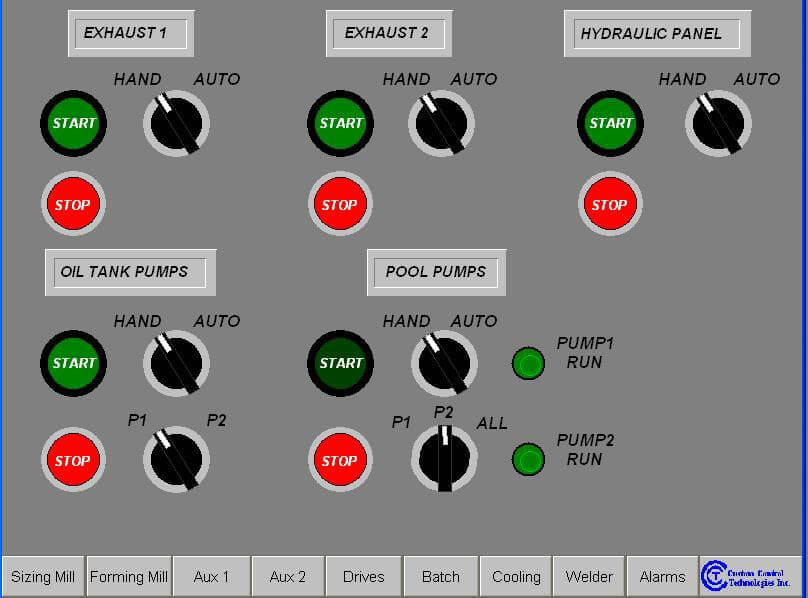
Task: Click the Custom Control Technologies logo
Action: click(x=750, y=576)
